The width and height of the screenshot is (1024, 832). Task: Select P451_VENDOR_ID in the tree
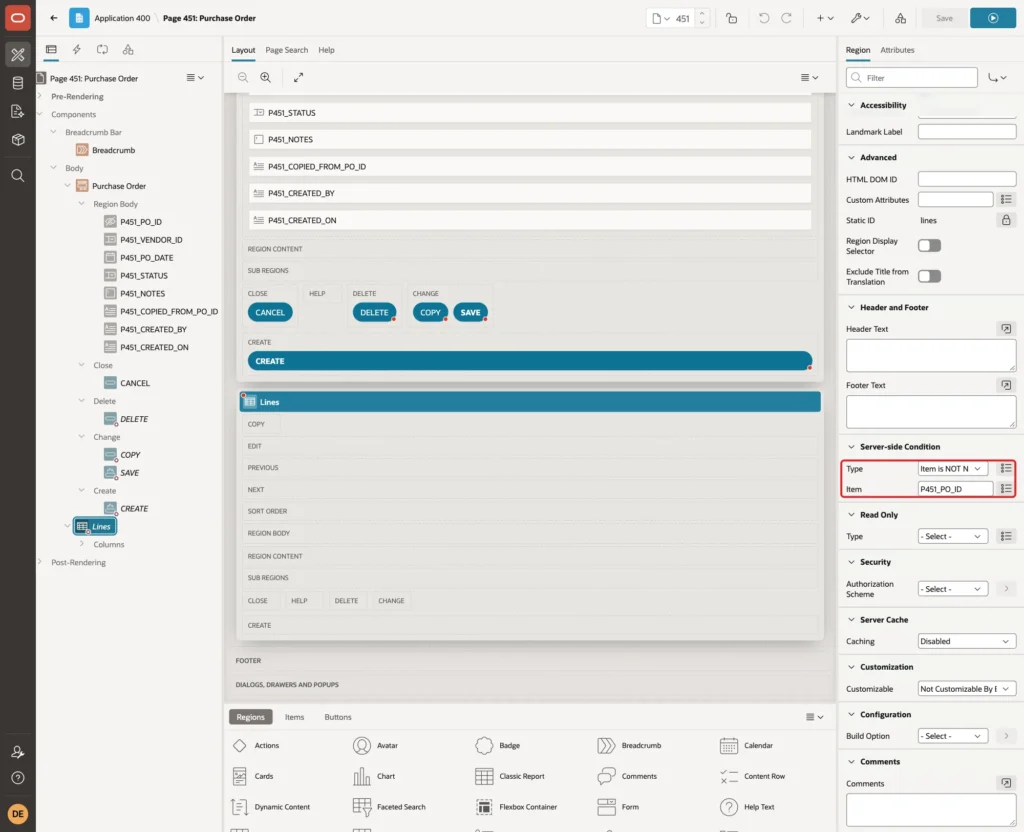point(151,240)
